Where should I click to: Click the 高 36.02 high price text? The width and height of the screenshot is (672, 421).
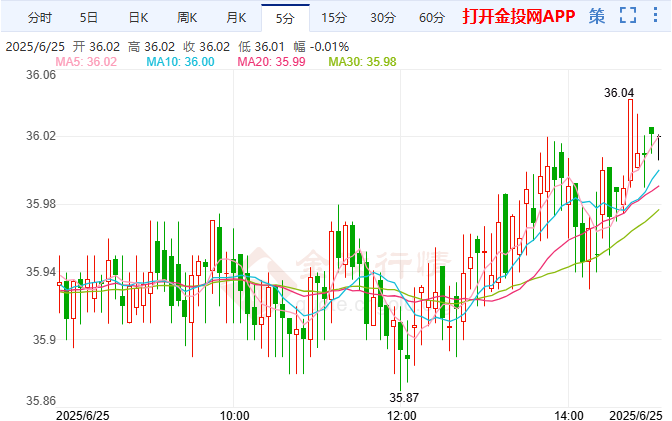click(x=151, y=46)
